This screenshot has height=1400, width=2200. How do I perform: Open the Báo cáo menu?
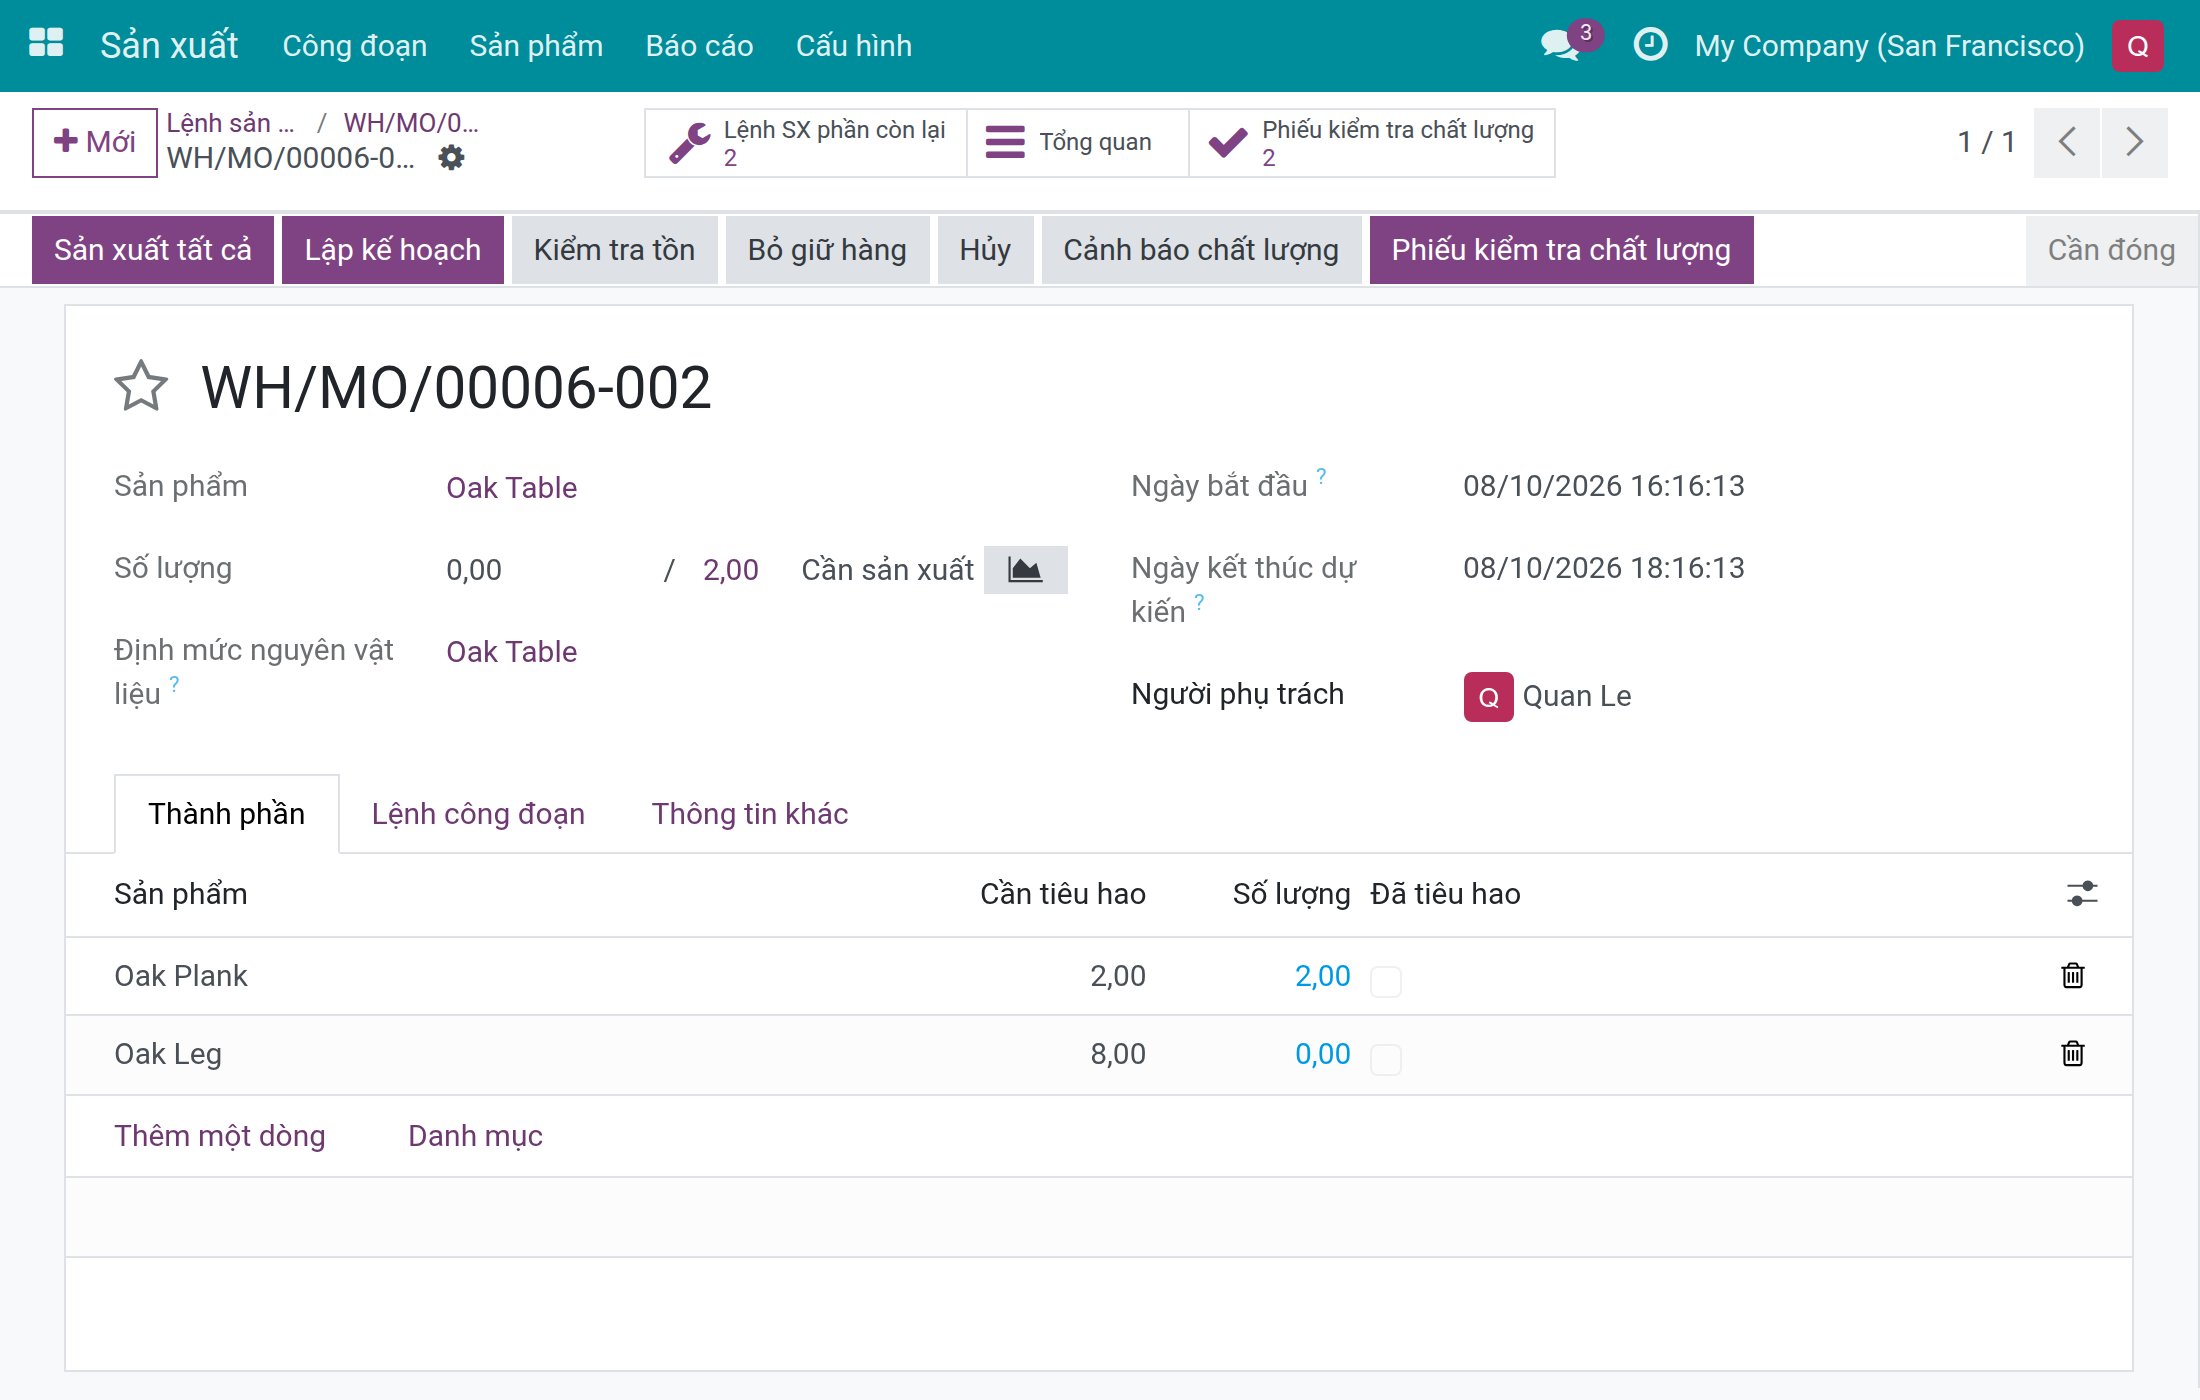[x=699, y=46]
